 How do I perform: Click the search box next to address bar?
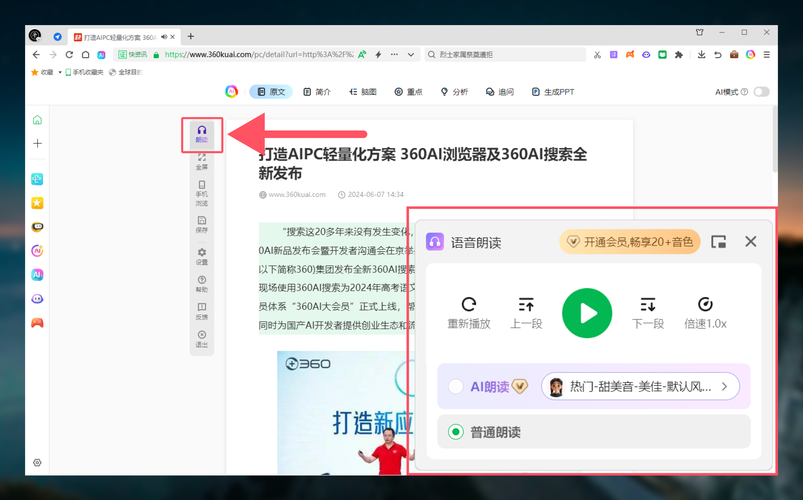tap(505, 54)
